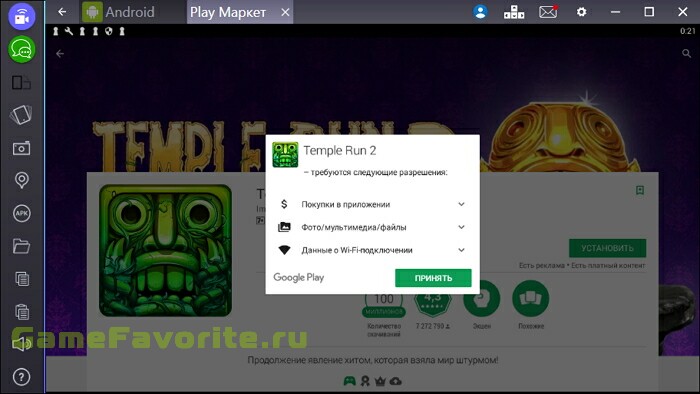The image size is (700, 394).
Task: Open the user account profile icon
Action: point(480,12)
